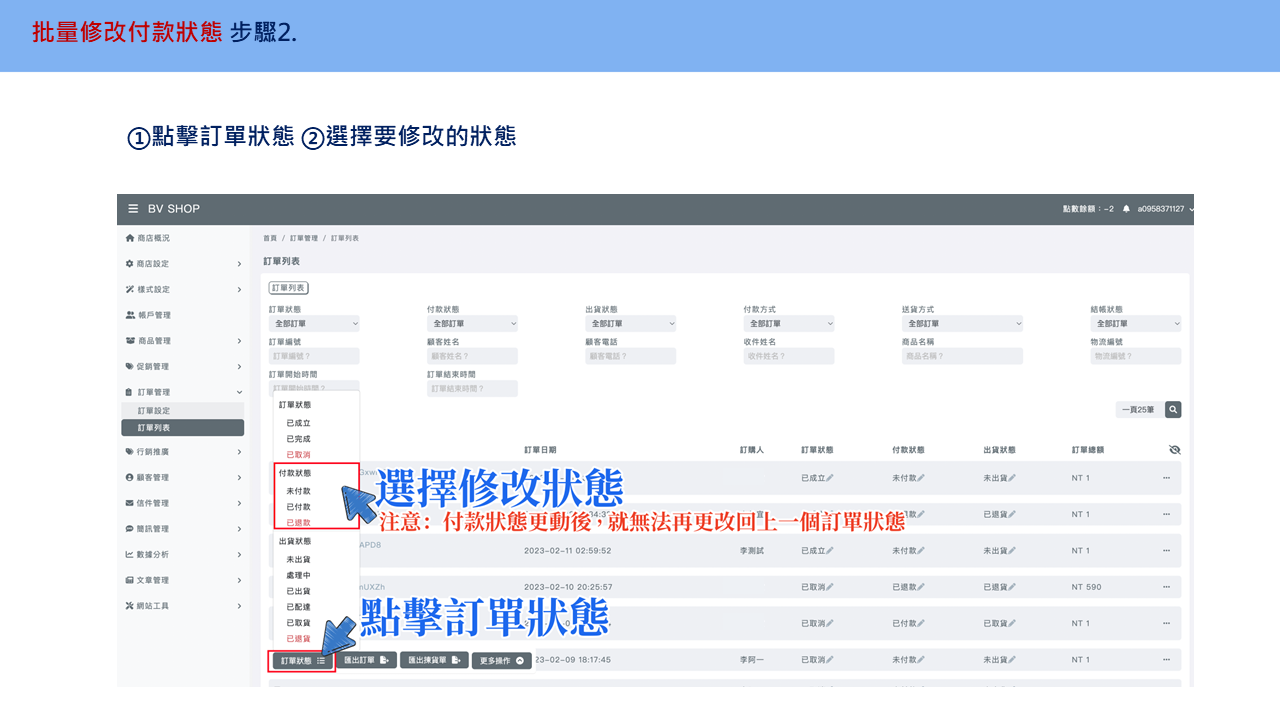Open three-dot menu of the 李測試 row

1166,551
